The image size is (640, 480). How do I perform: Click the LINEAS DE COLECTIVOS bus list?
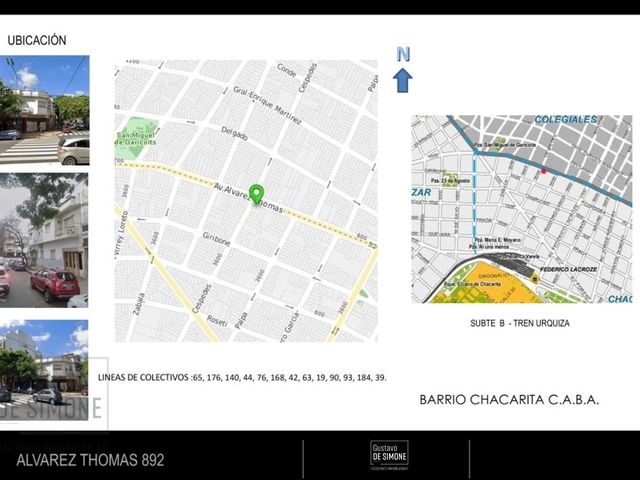click(242, 378)
